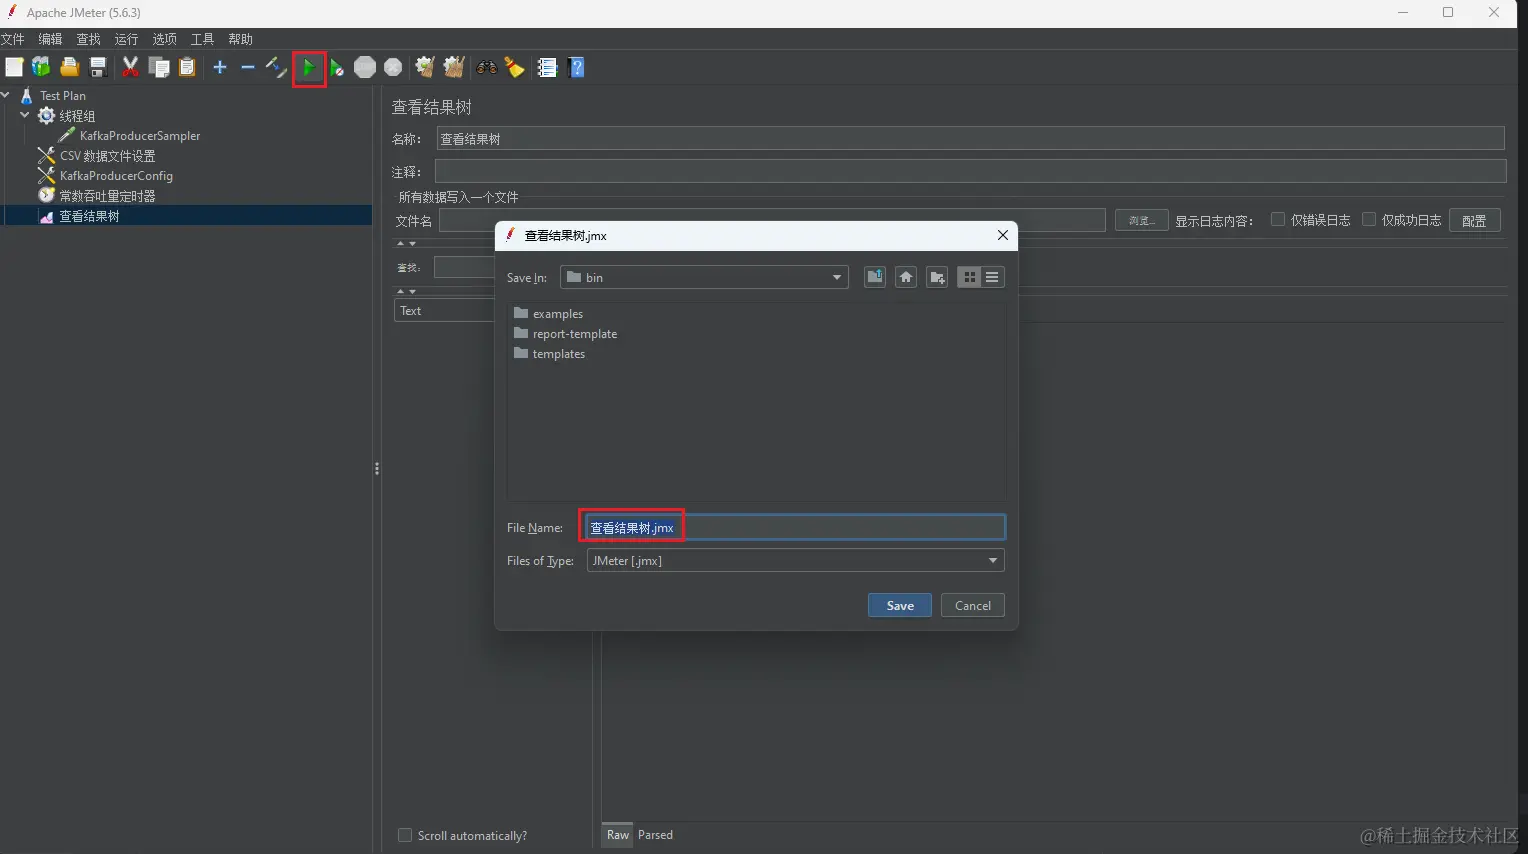Start the test with green play icon
The image size is (1528, 854).
tap(309, 68)
